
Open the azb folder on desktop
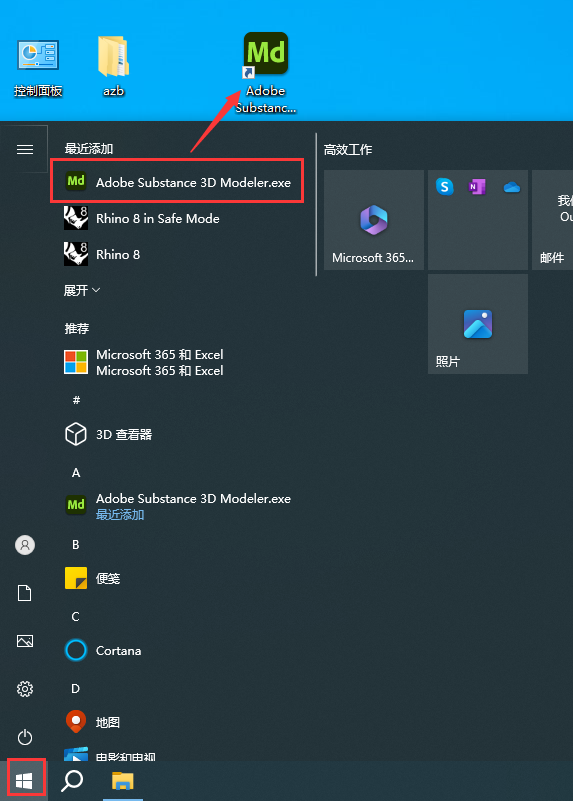113,66
